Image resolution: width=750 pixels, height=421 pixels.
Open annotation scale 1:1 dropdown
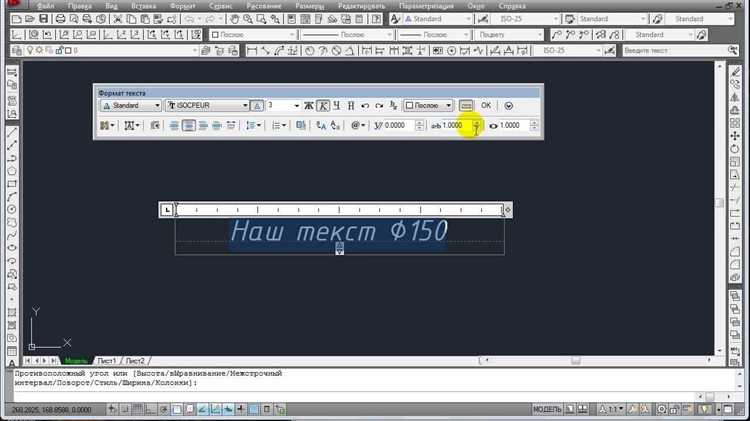(611, 410)
